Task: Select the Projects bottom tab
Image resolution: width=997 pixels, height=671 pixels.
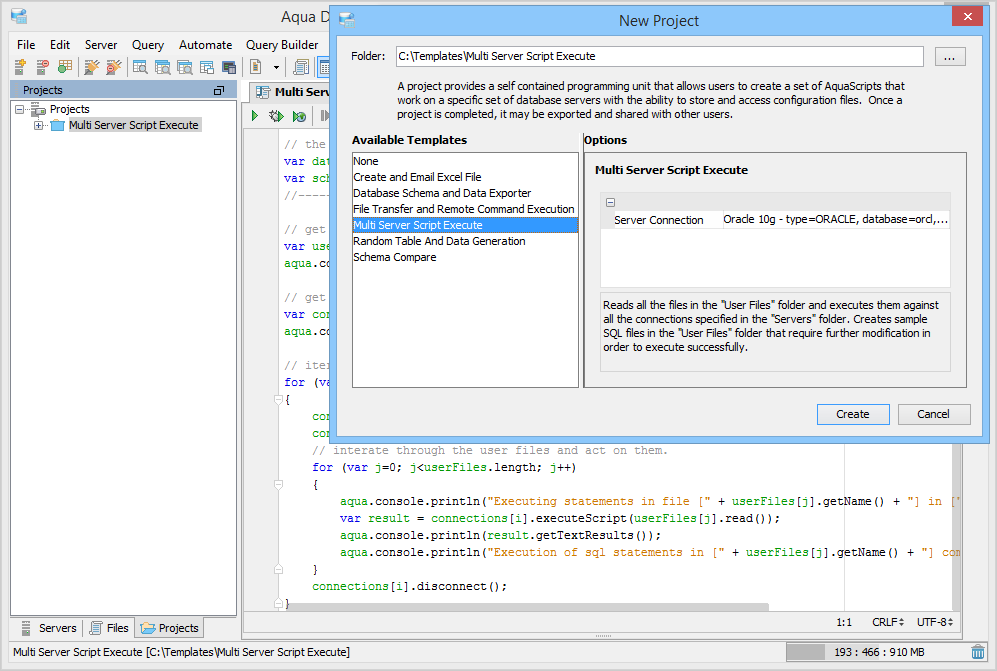Action: [x=169, y=628]
